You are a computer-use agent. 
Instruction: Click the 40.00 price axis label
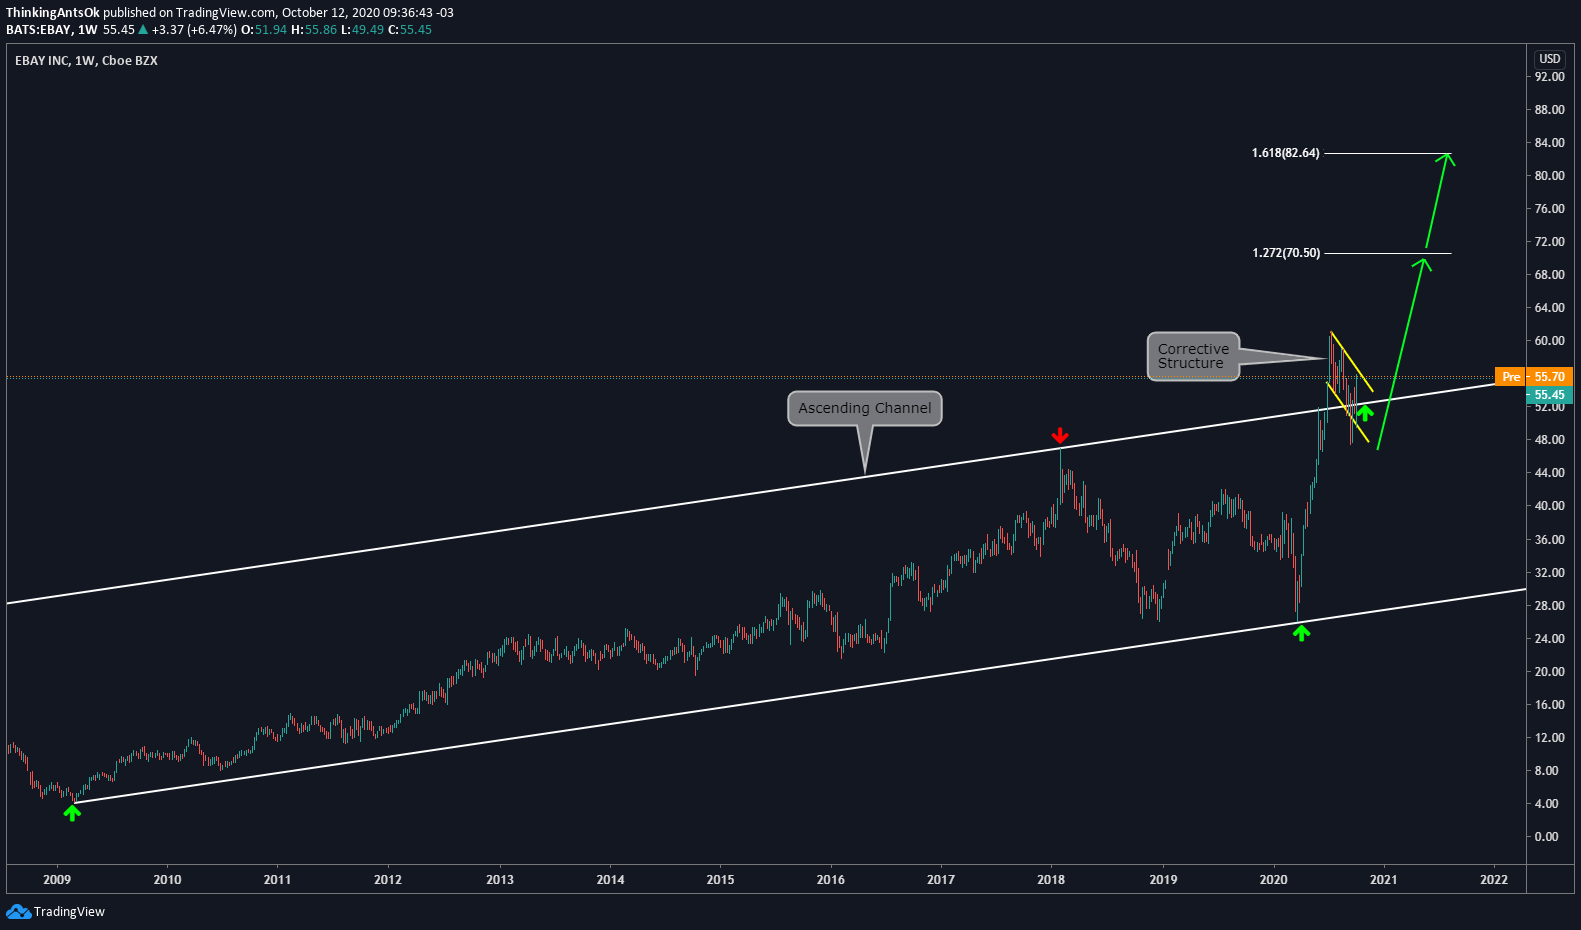1549,506
